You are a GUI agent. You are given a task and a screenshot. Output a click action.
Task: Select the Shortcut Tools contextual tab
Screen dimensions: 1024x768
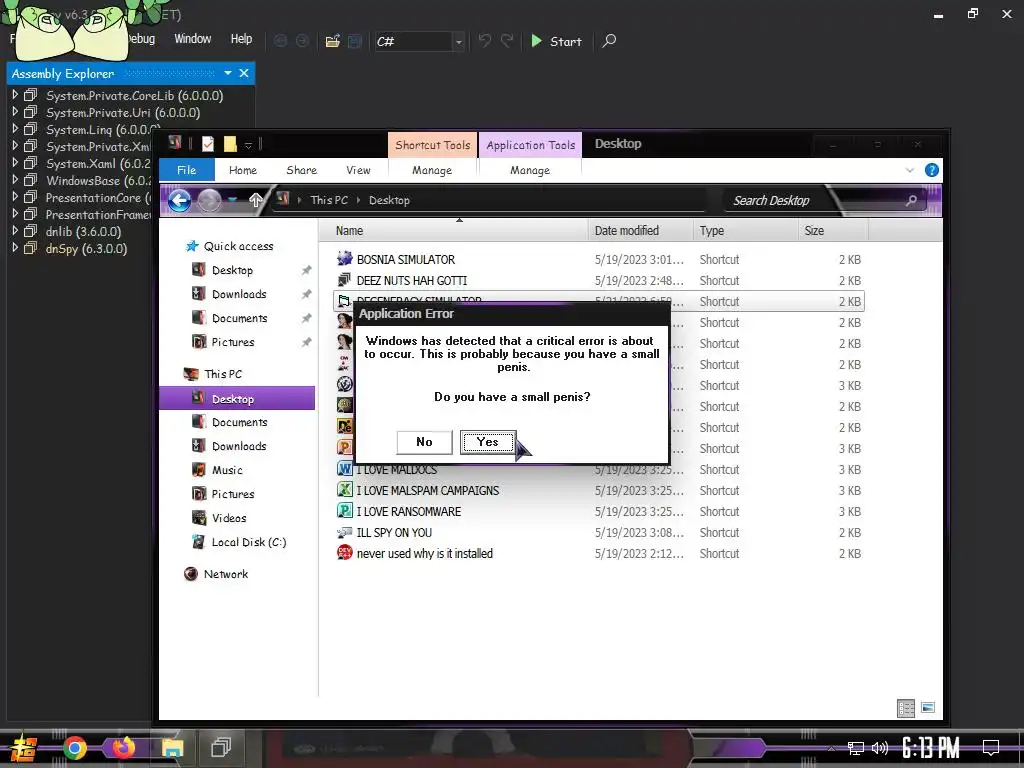(432, 145)
